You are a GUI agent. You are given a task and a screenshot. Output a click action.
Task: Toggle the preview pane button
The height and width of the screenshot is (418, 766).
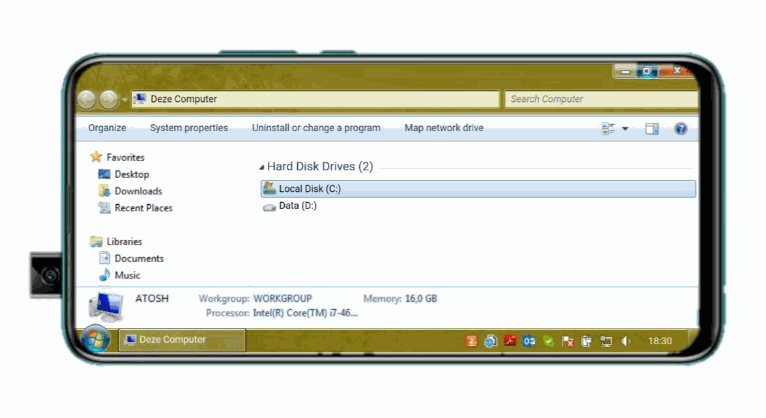pos(652,129)
